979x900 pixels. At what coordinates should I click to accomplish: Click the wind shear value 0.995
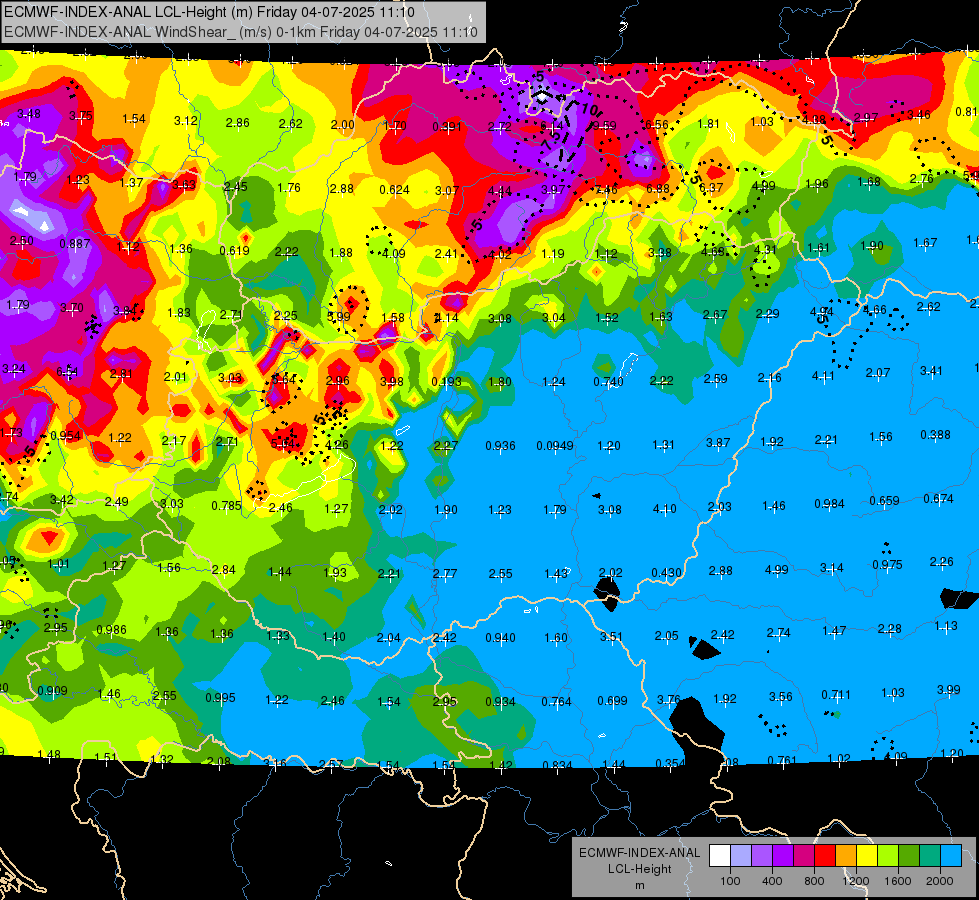(220, 698)
